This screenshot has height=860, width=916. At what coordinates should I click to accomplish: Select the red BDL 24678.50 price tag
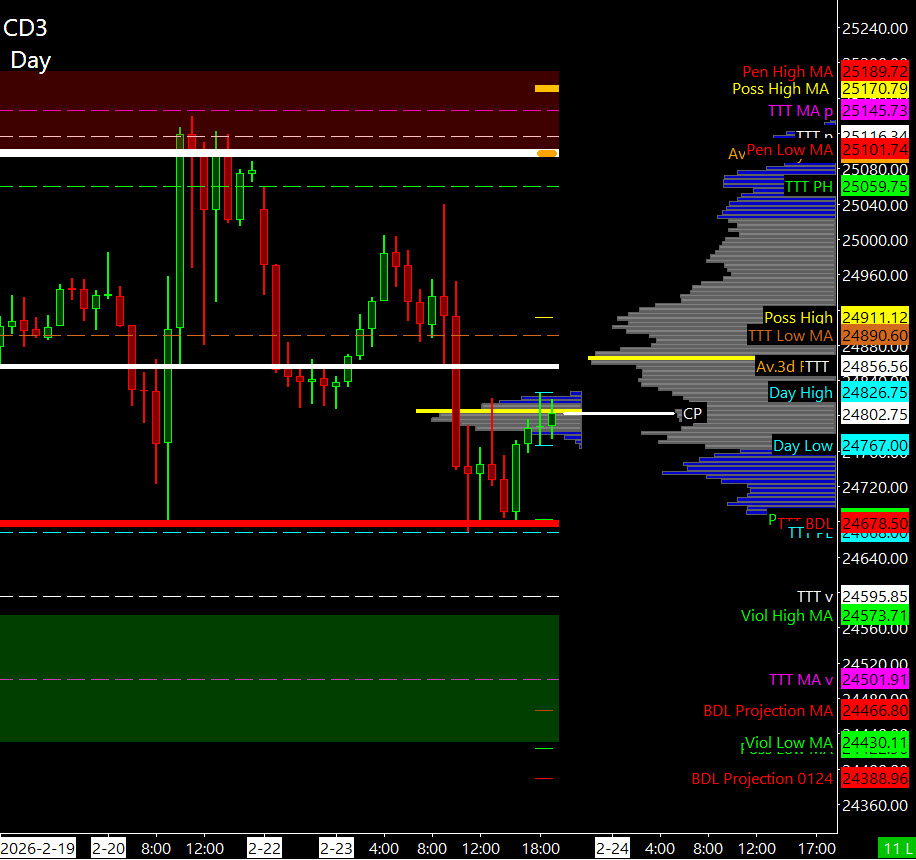coord(874,523)
